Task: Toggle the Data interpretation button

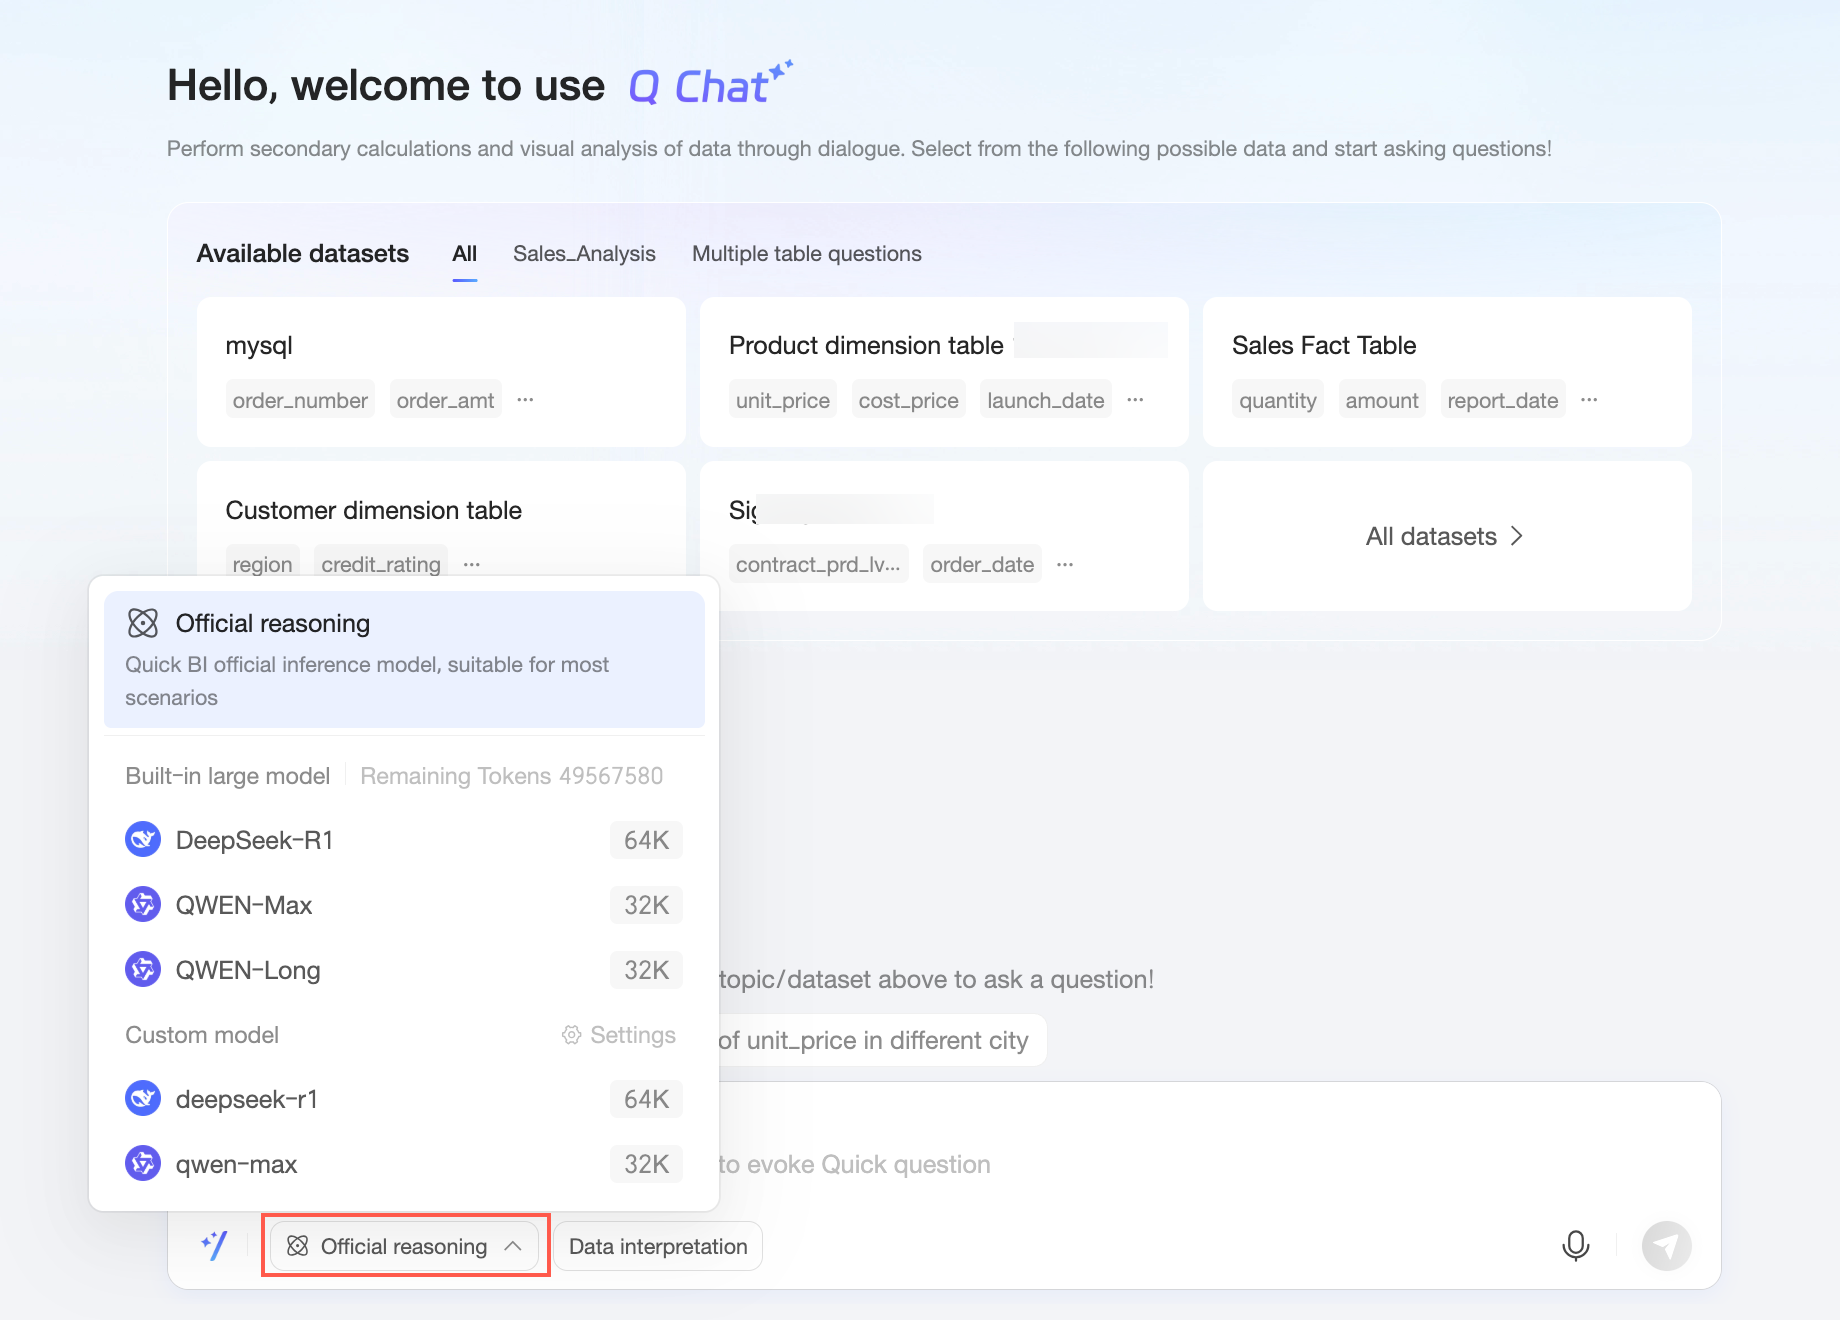Action: 658,1246
